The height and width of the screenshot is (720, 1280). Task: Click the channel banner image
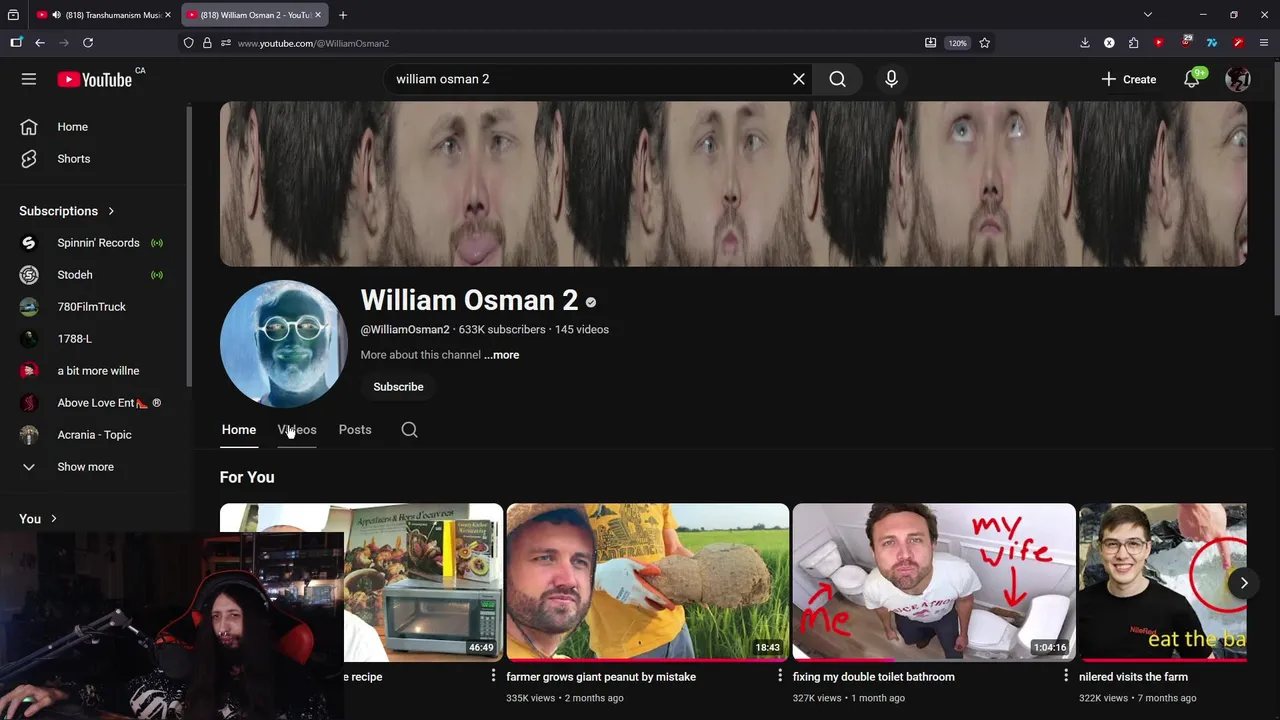(733, 184)
